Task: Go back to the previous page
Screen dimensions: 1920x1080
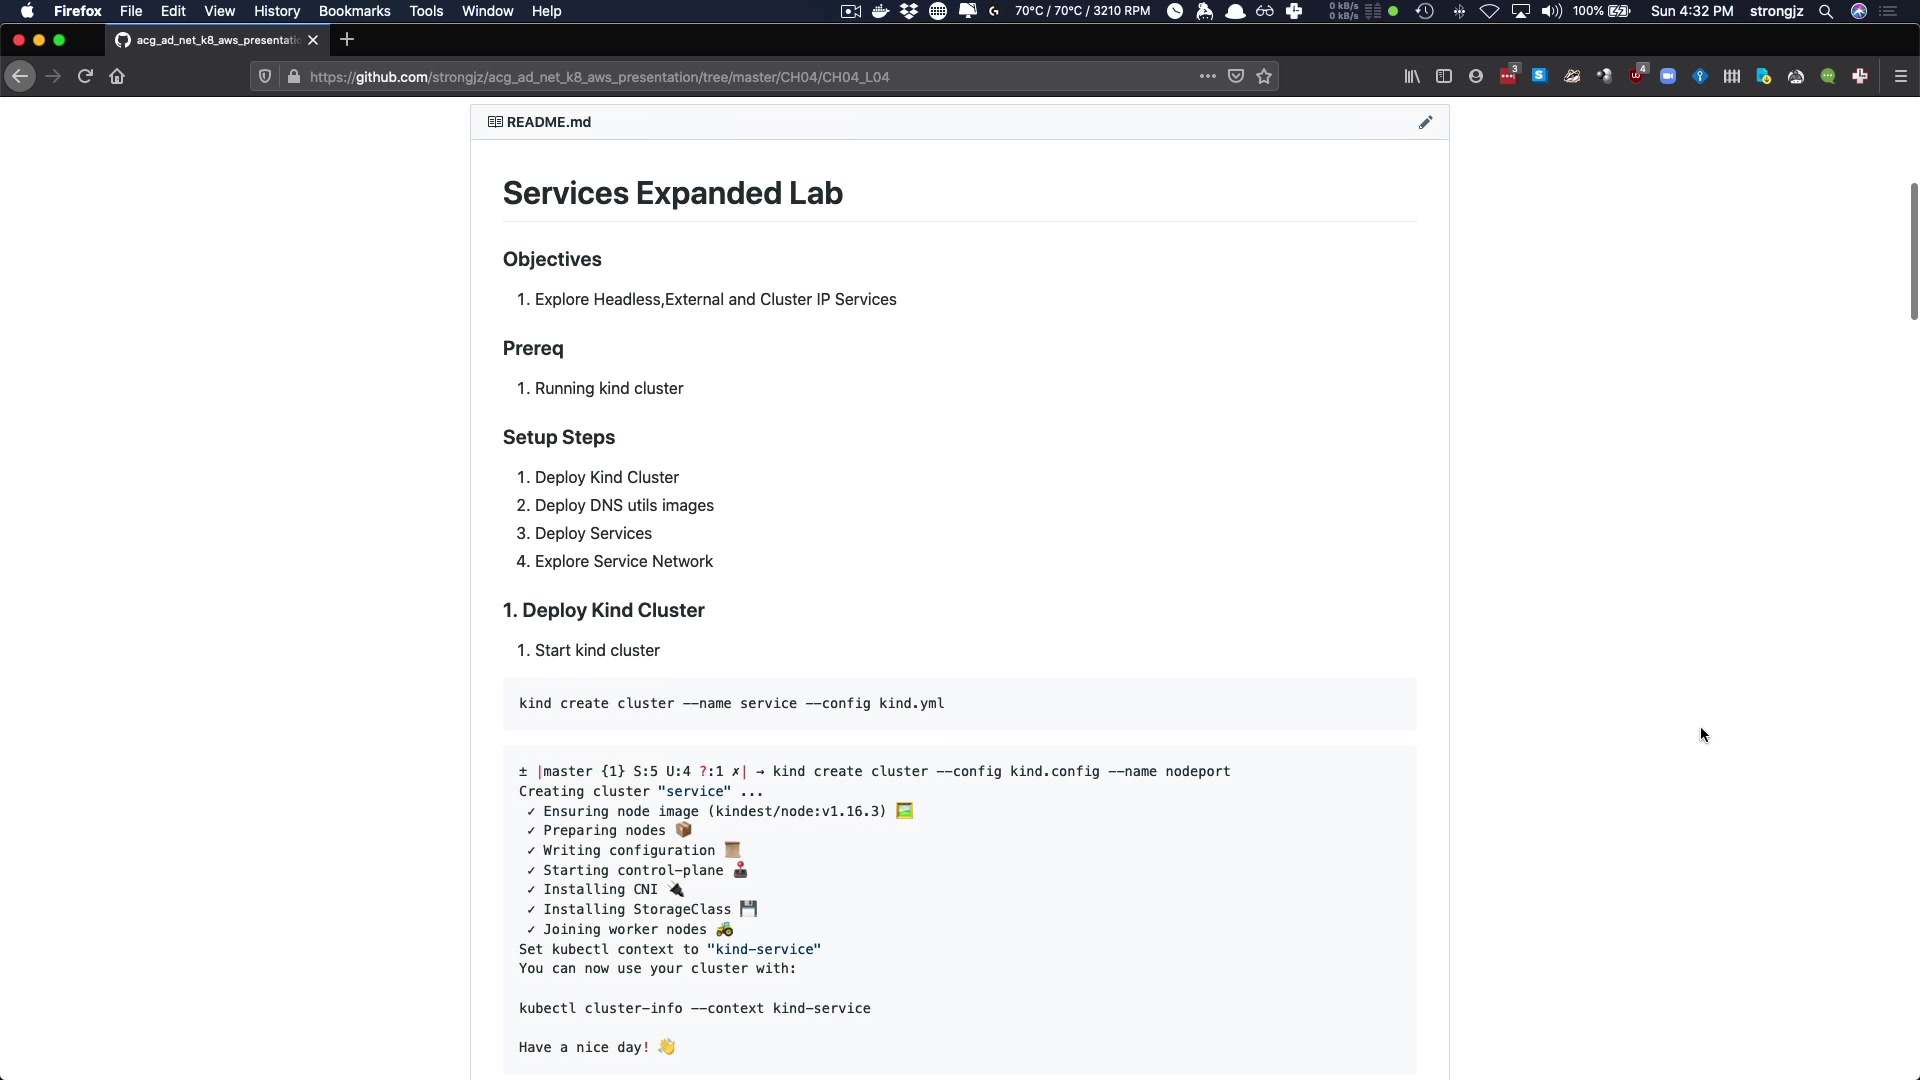Action: (20, 76)
